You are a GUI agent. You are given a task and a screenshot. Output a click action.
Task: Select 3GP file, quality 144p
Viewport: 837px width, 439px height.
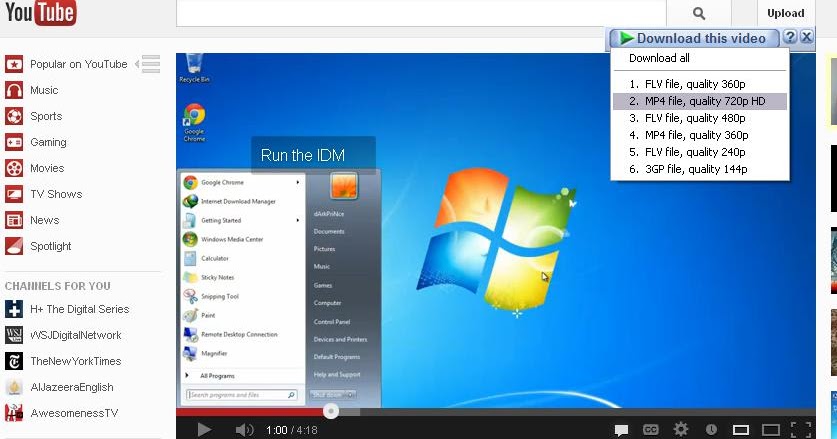[700, 169]
